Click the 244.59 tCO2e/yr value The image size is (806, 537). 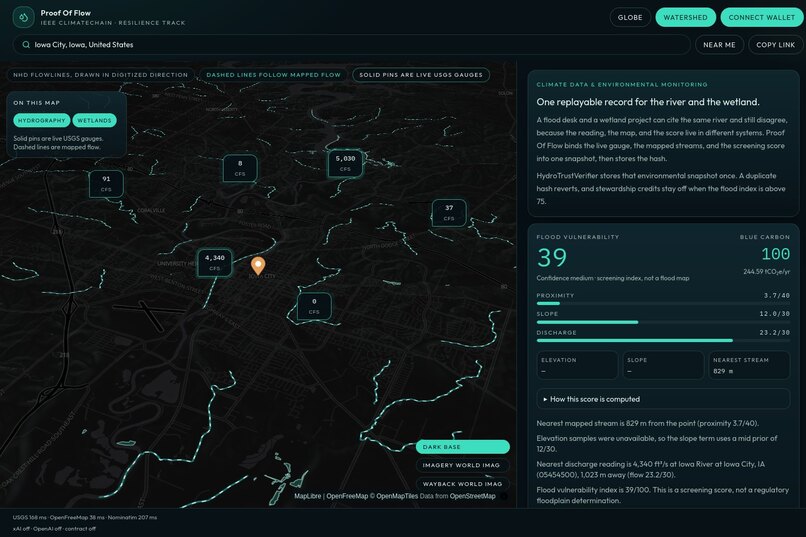pos(766,271)
